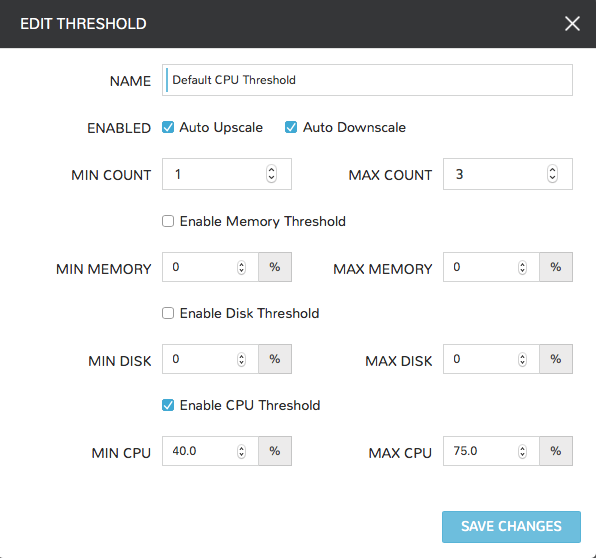The height and width of the screenshot is (558, 596).
Task: Click the Max CPU stepper arrows
Action: (x=523, y=451)
